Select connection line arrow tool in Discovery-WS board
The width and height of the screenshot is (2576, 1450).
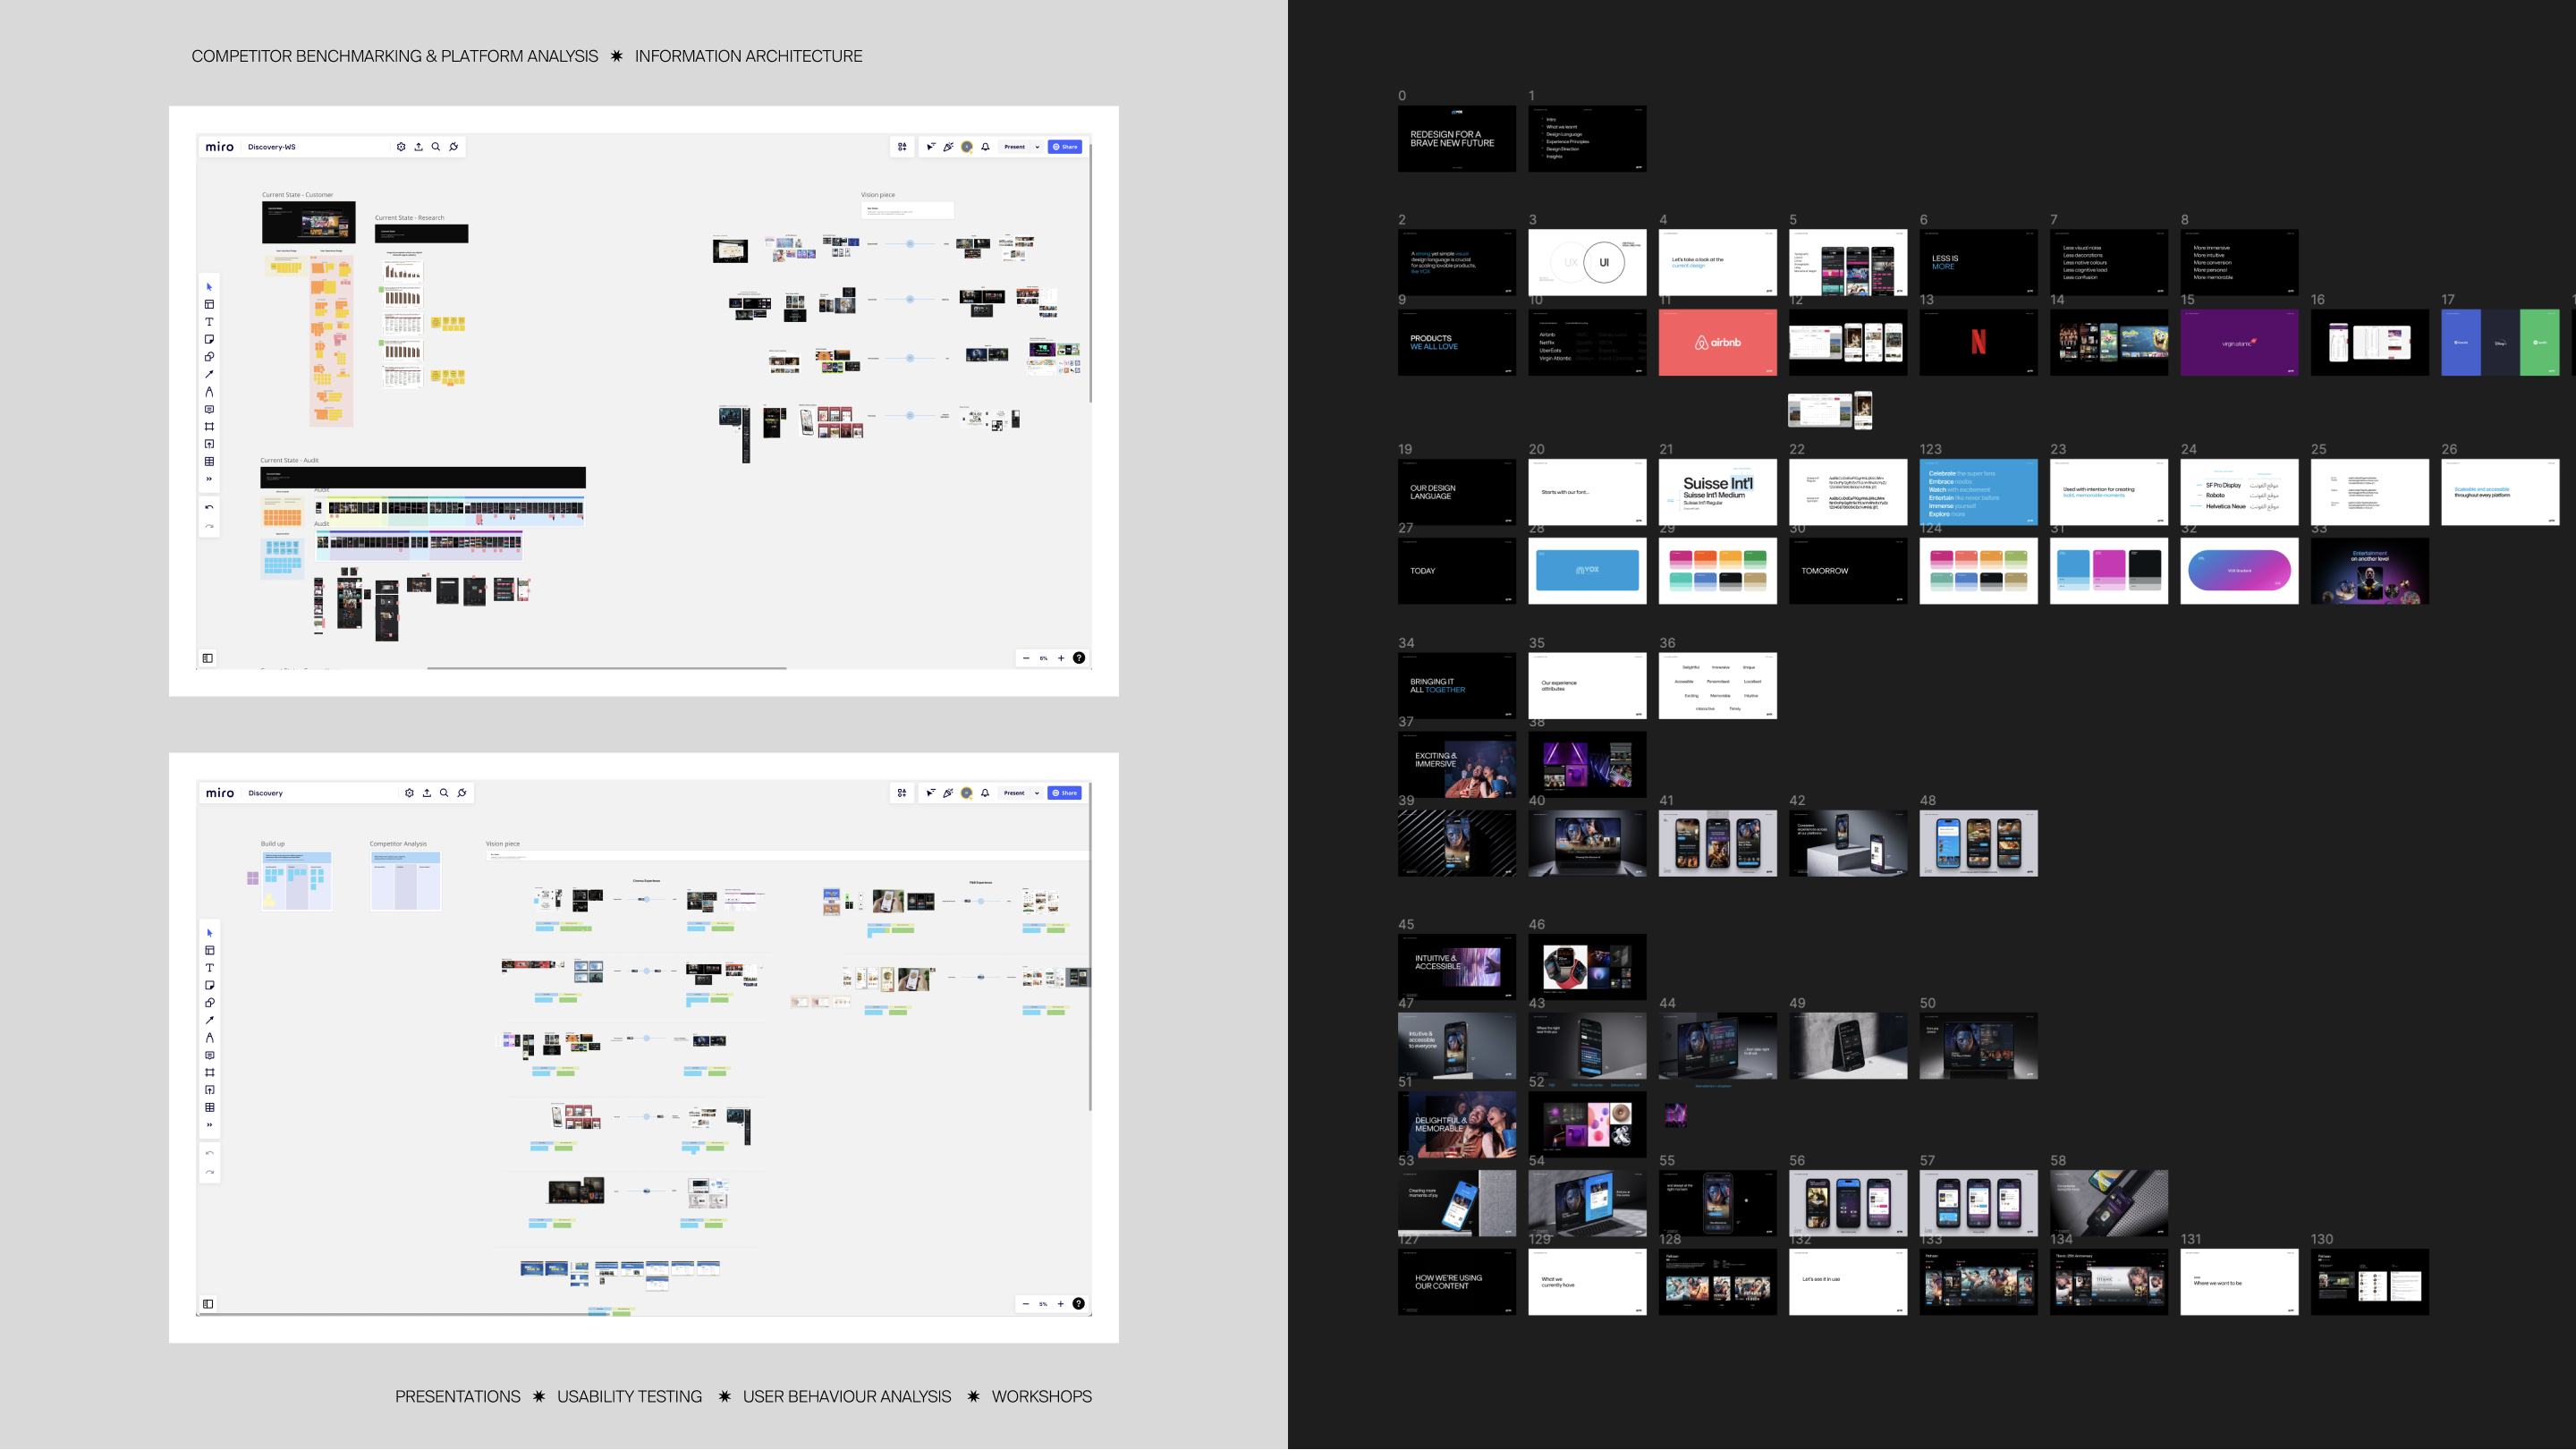point(209,374)
